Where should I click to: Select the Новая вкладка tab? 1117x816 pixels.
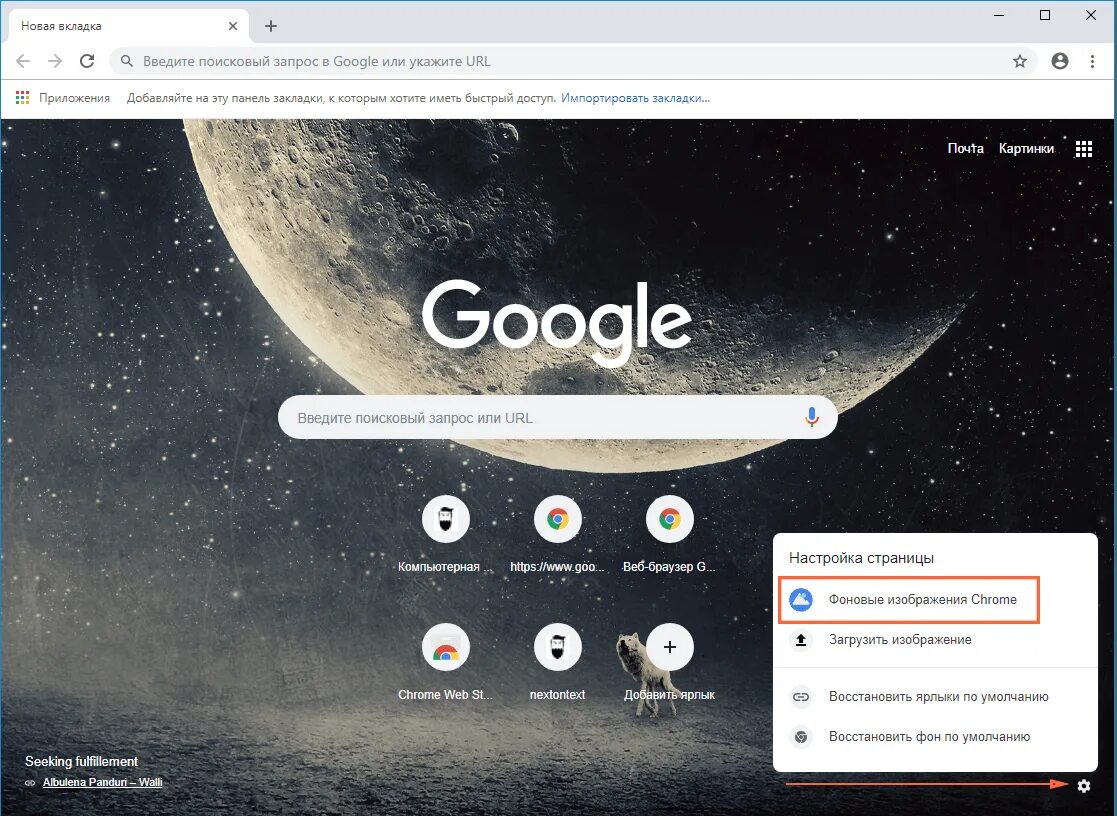point(128,26)
